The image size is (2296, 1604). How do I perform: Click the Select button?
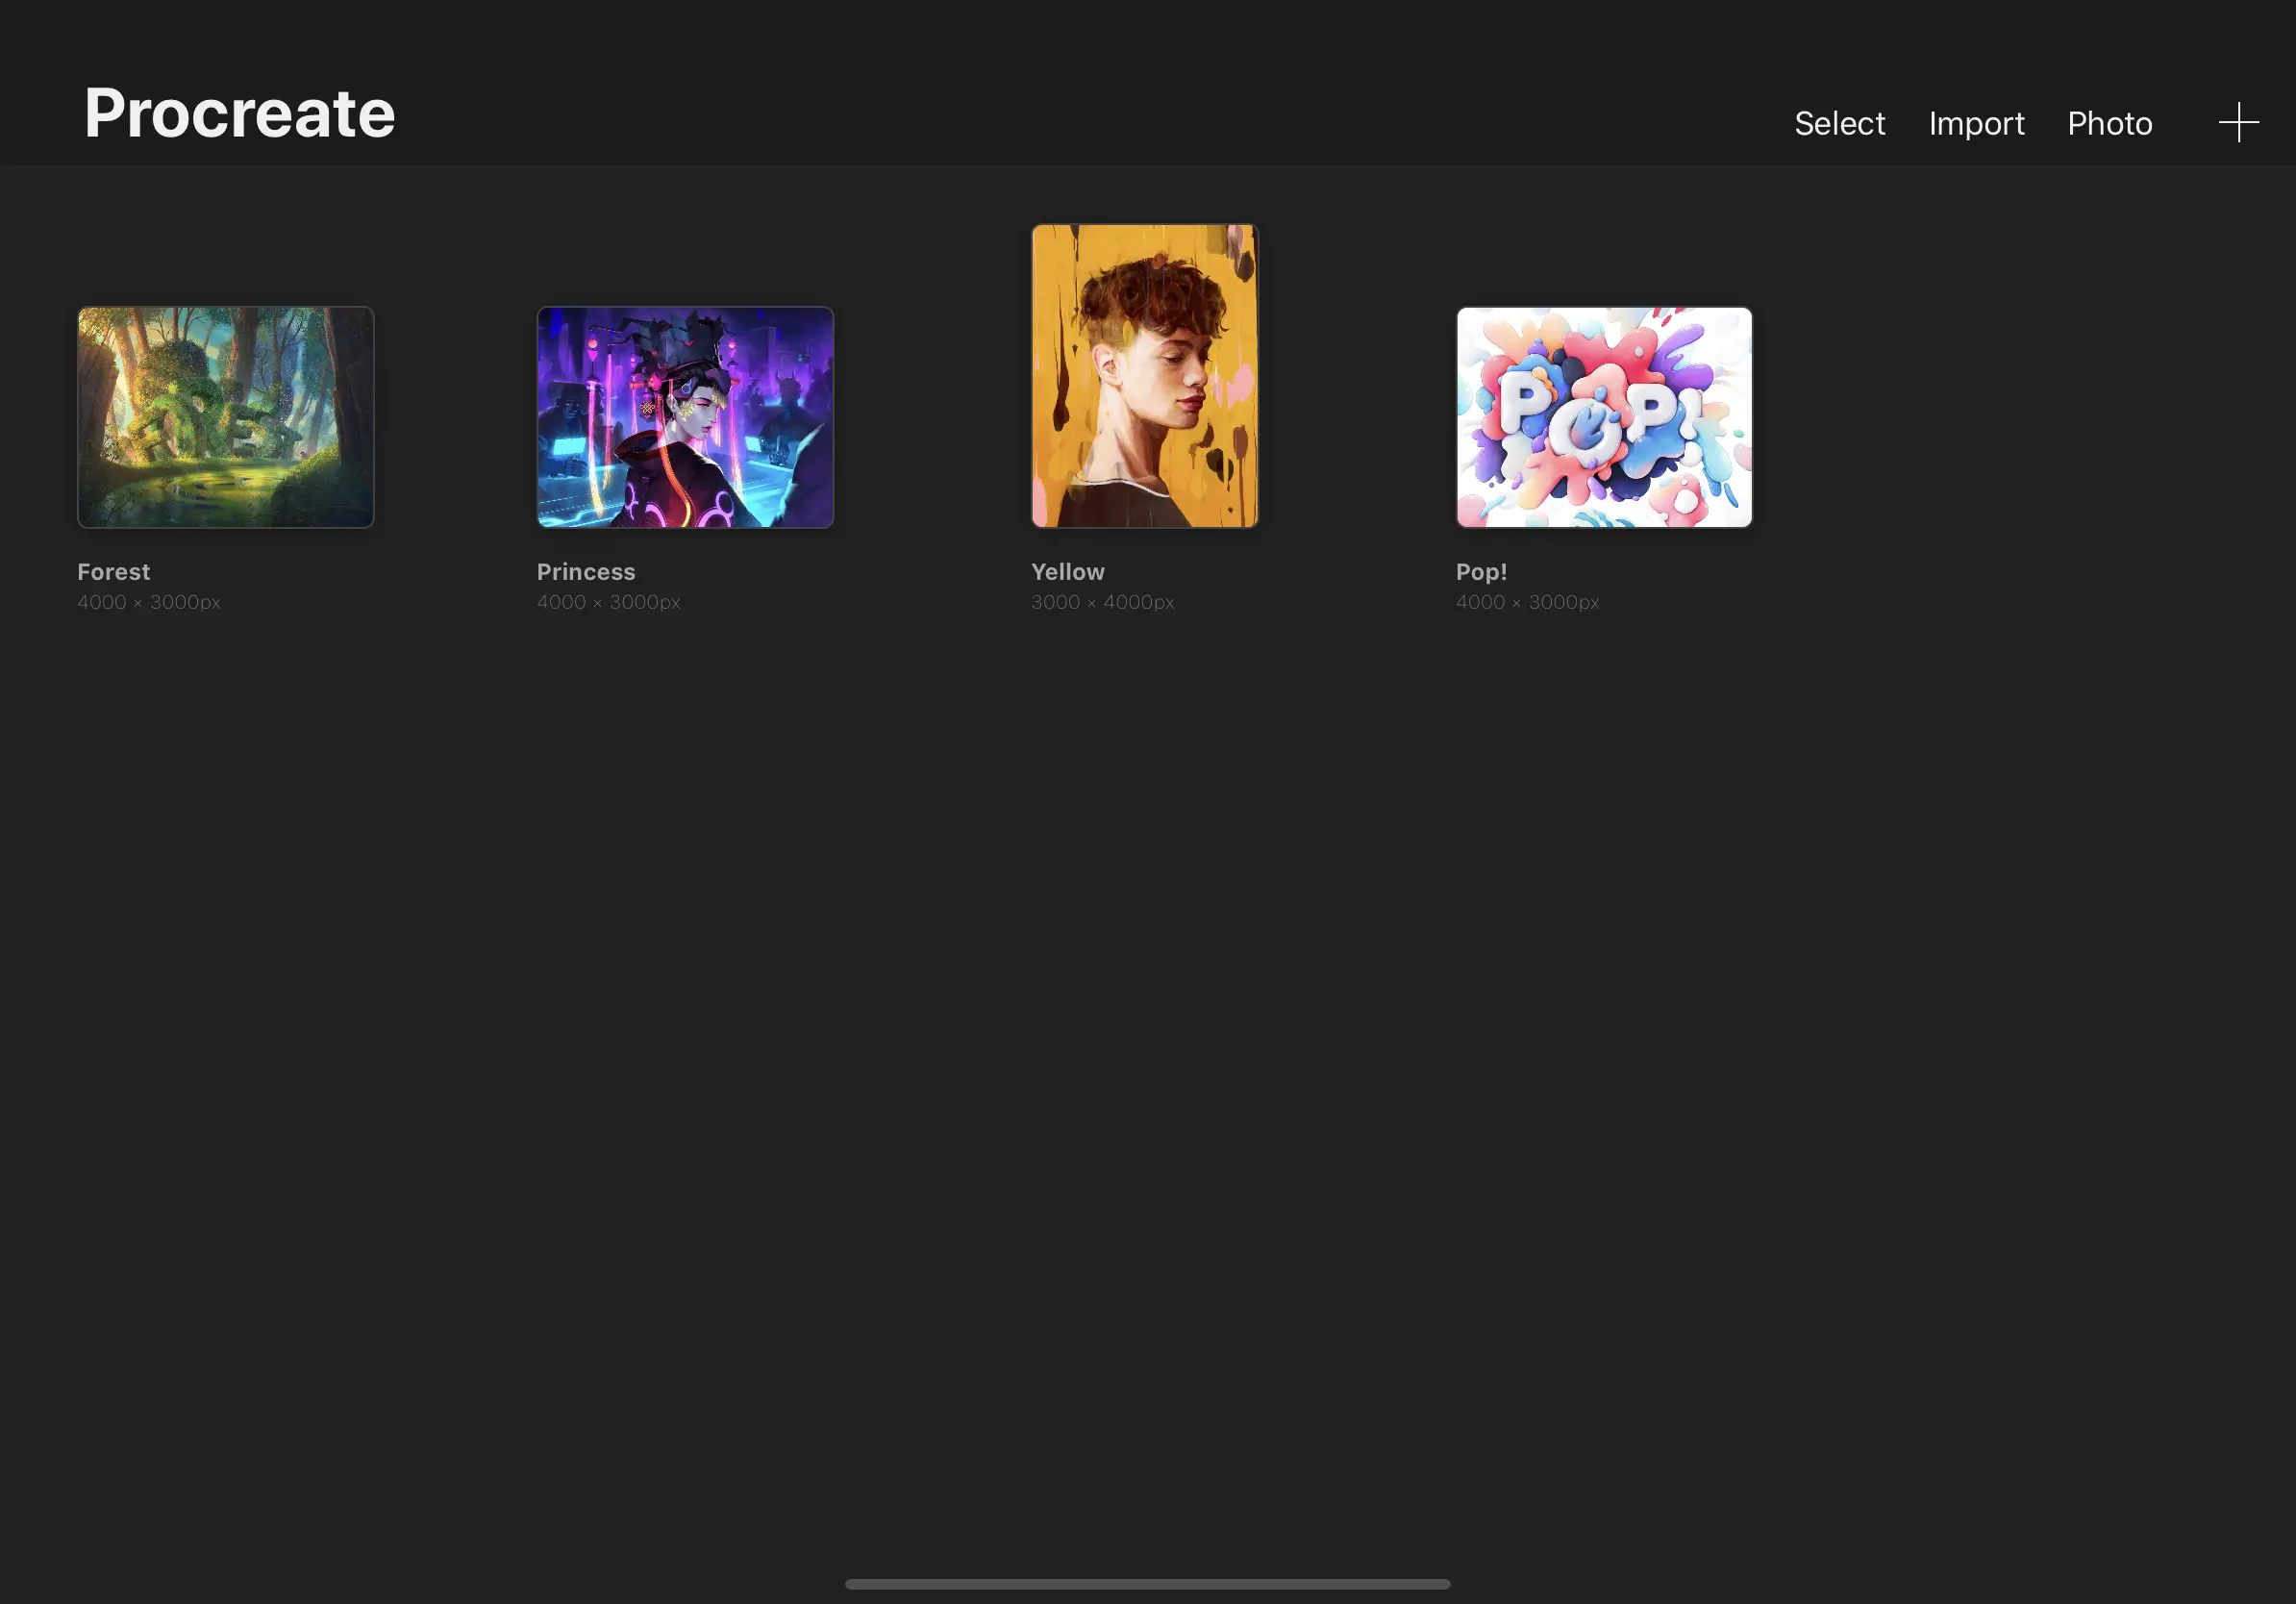coord(1839,123)
